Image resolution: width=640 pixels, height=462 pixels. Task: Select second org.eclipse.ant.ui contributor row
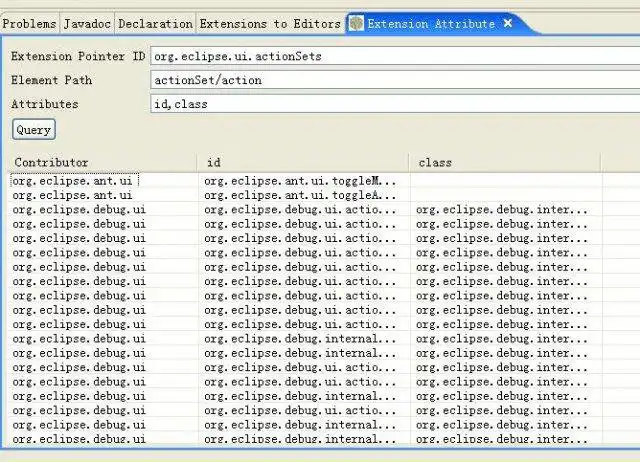(x=72, y=195)
